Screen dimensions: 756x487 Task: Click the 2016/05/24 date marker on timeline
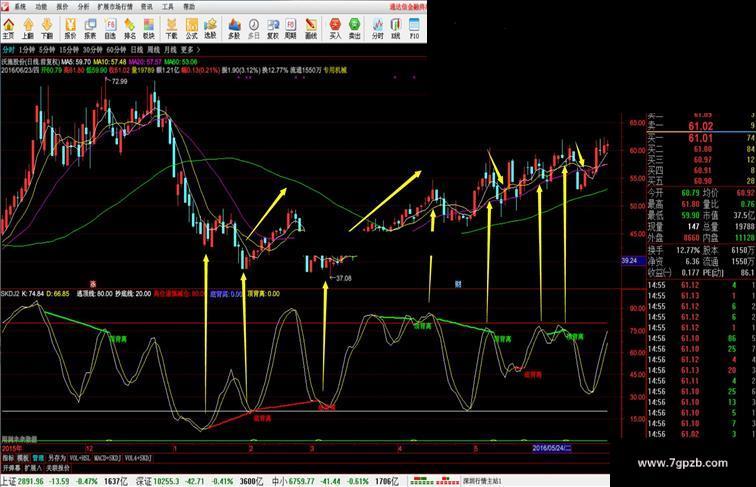(x=552, y=448)
